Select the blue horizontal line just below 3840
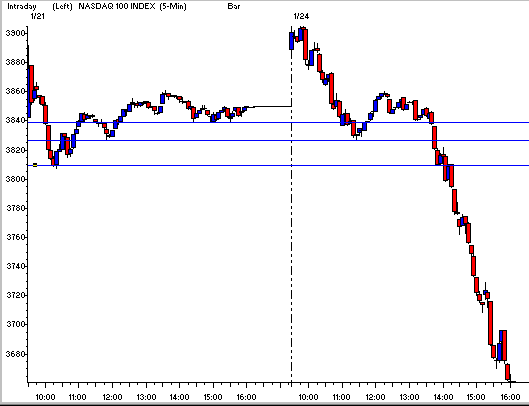Screen dimensions: 529x406 278,123
